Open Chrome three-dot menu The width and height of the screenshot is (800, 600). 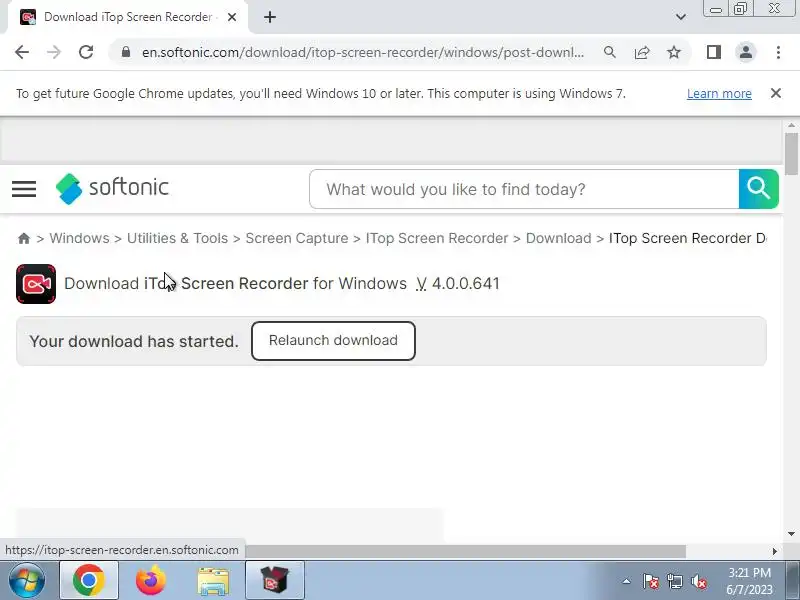point(778,52)
